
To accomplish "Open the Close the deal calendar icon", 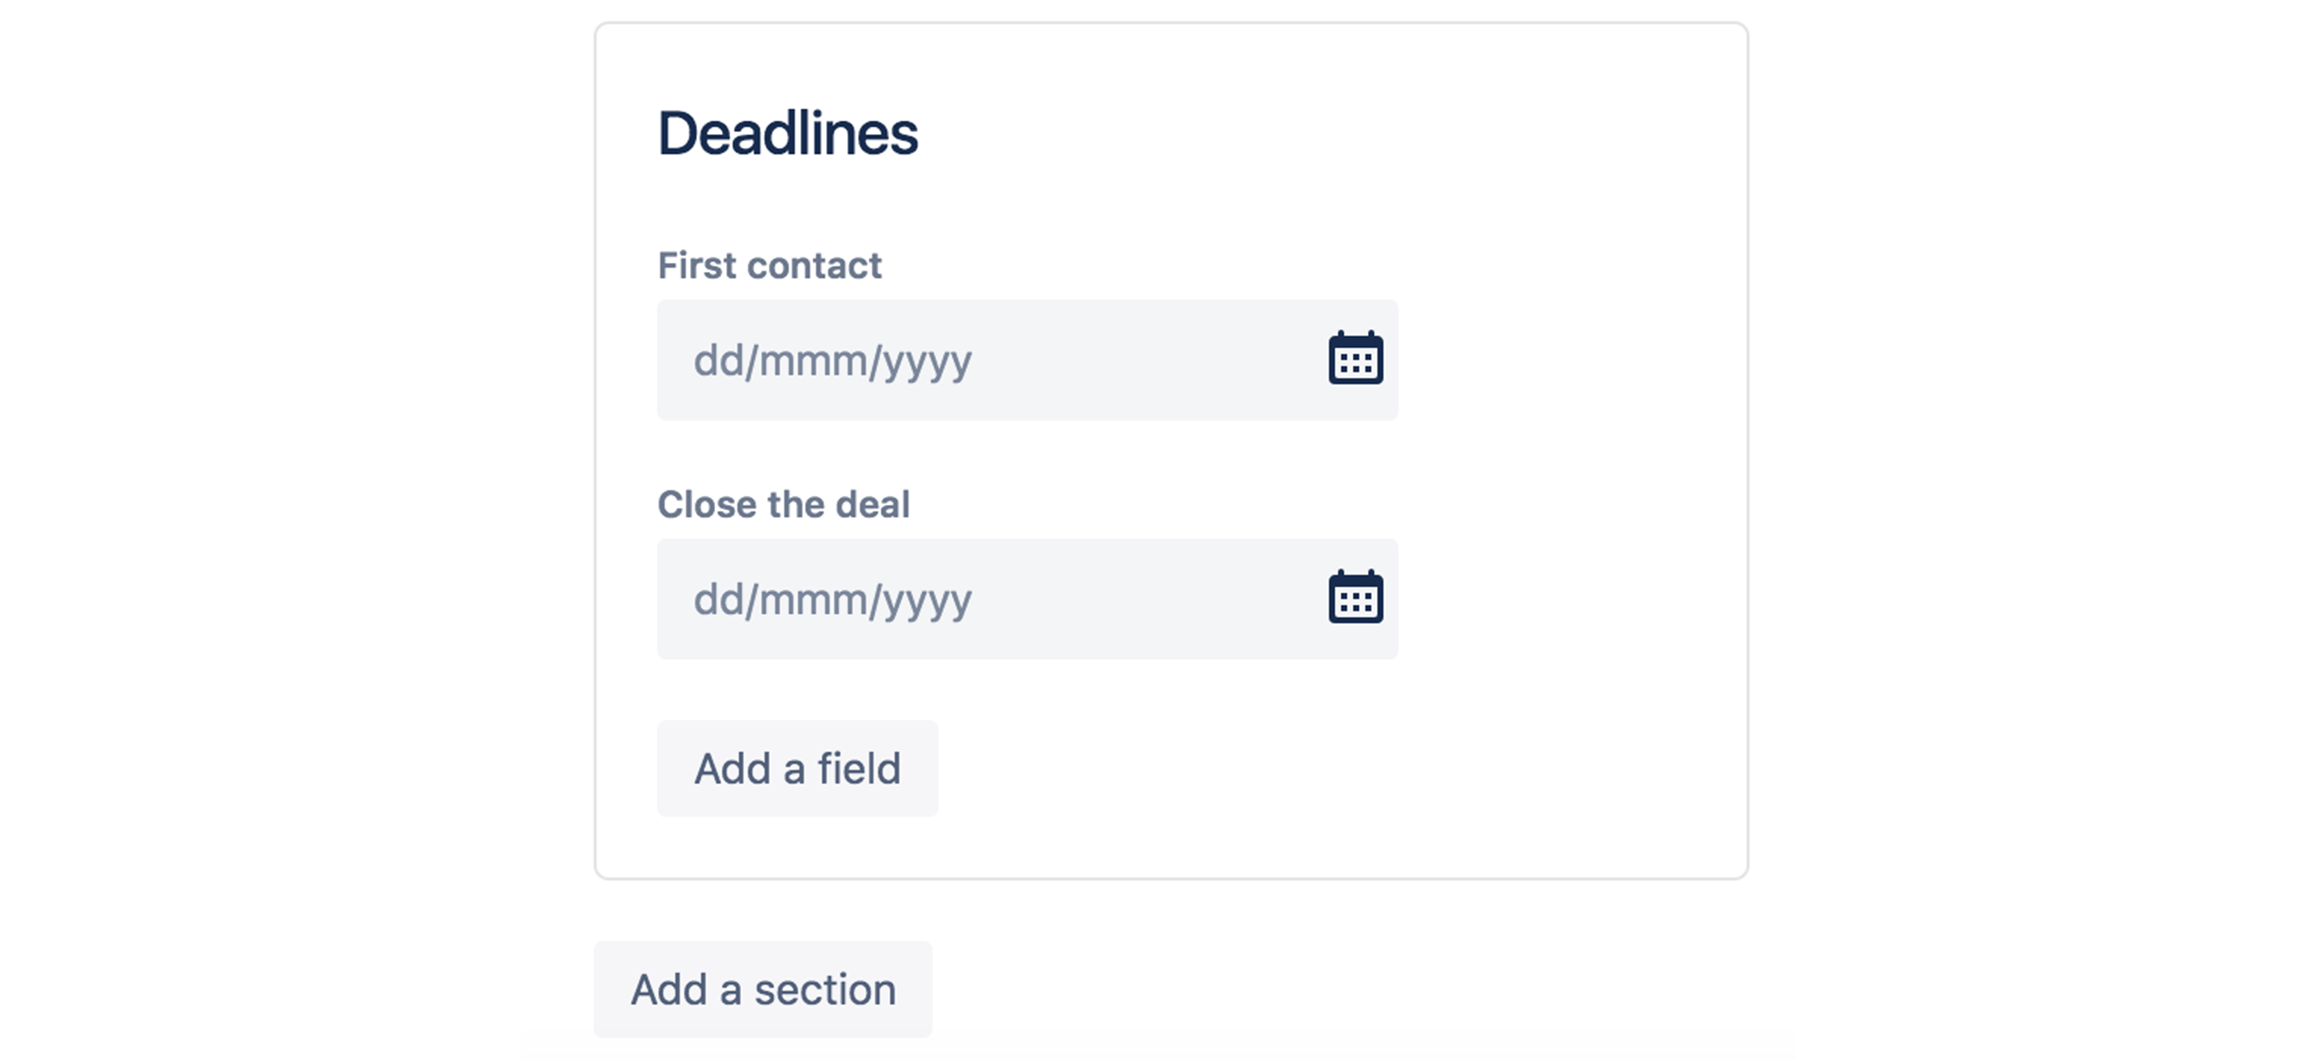I will pyautogui.click(x=1355, y=597).
